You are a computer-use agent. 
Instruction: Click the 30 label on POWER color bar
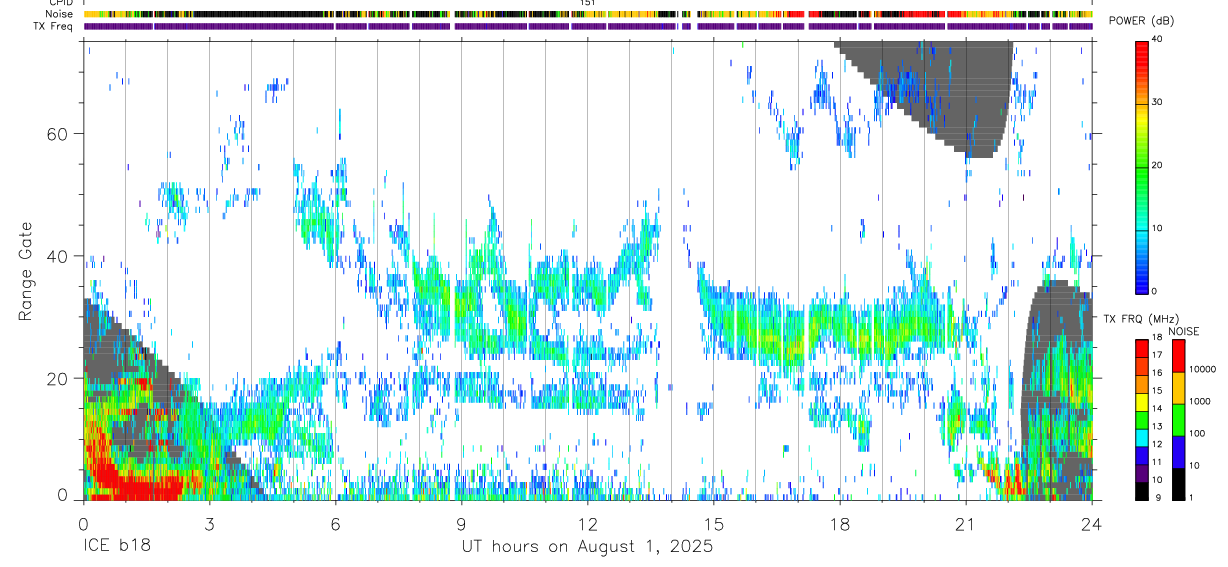click(x=1155, y=103)
